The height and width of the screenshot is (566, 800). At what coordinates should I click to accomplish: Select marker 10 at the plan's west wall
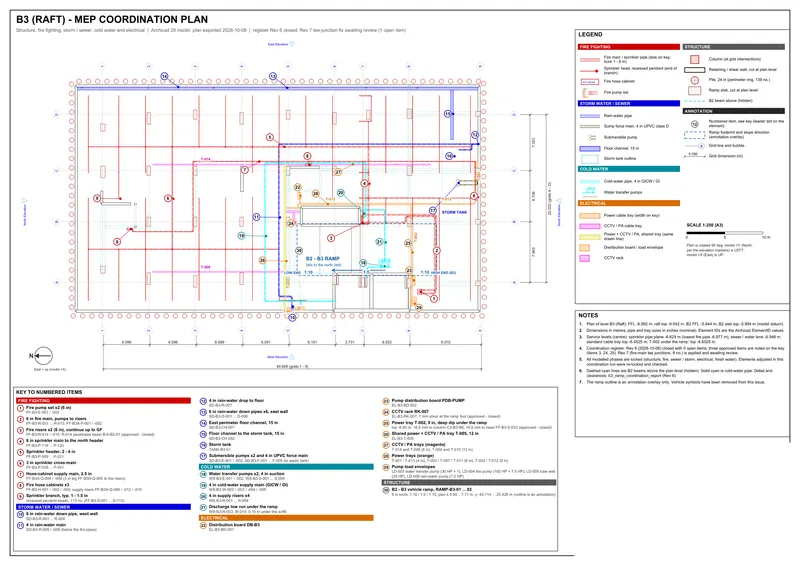tap(292, 317)
